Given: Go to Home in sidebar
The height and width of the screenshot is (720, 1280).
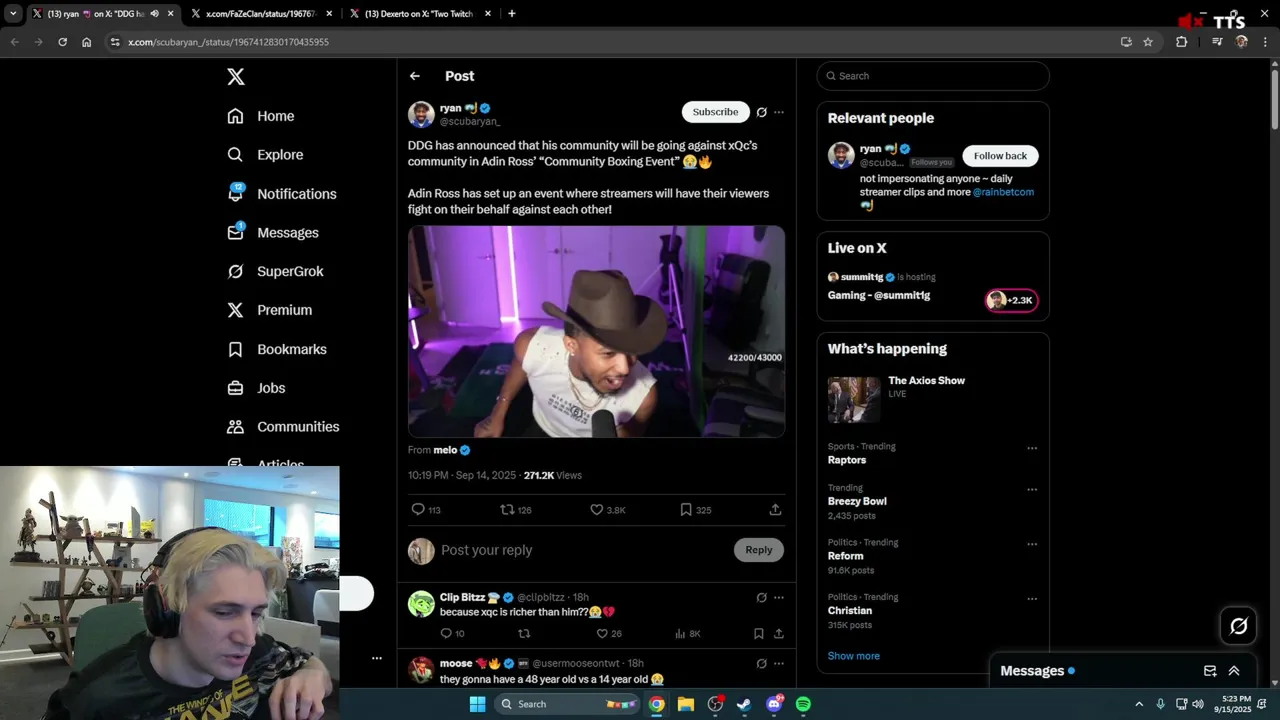Looking at the screenshot, I should (x=261, y=116).
